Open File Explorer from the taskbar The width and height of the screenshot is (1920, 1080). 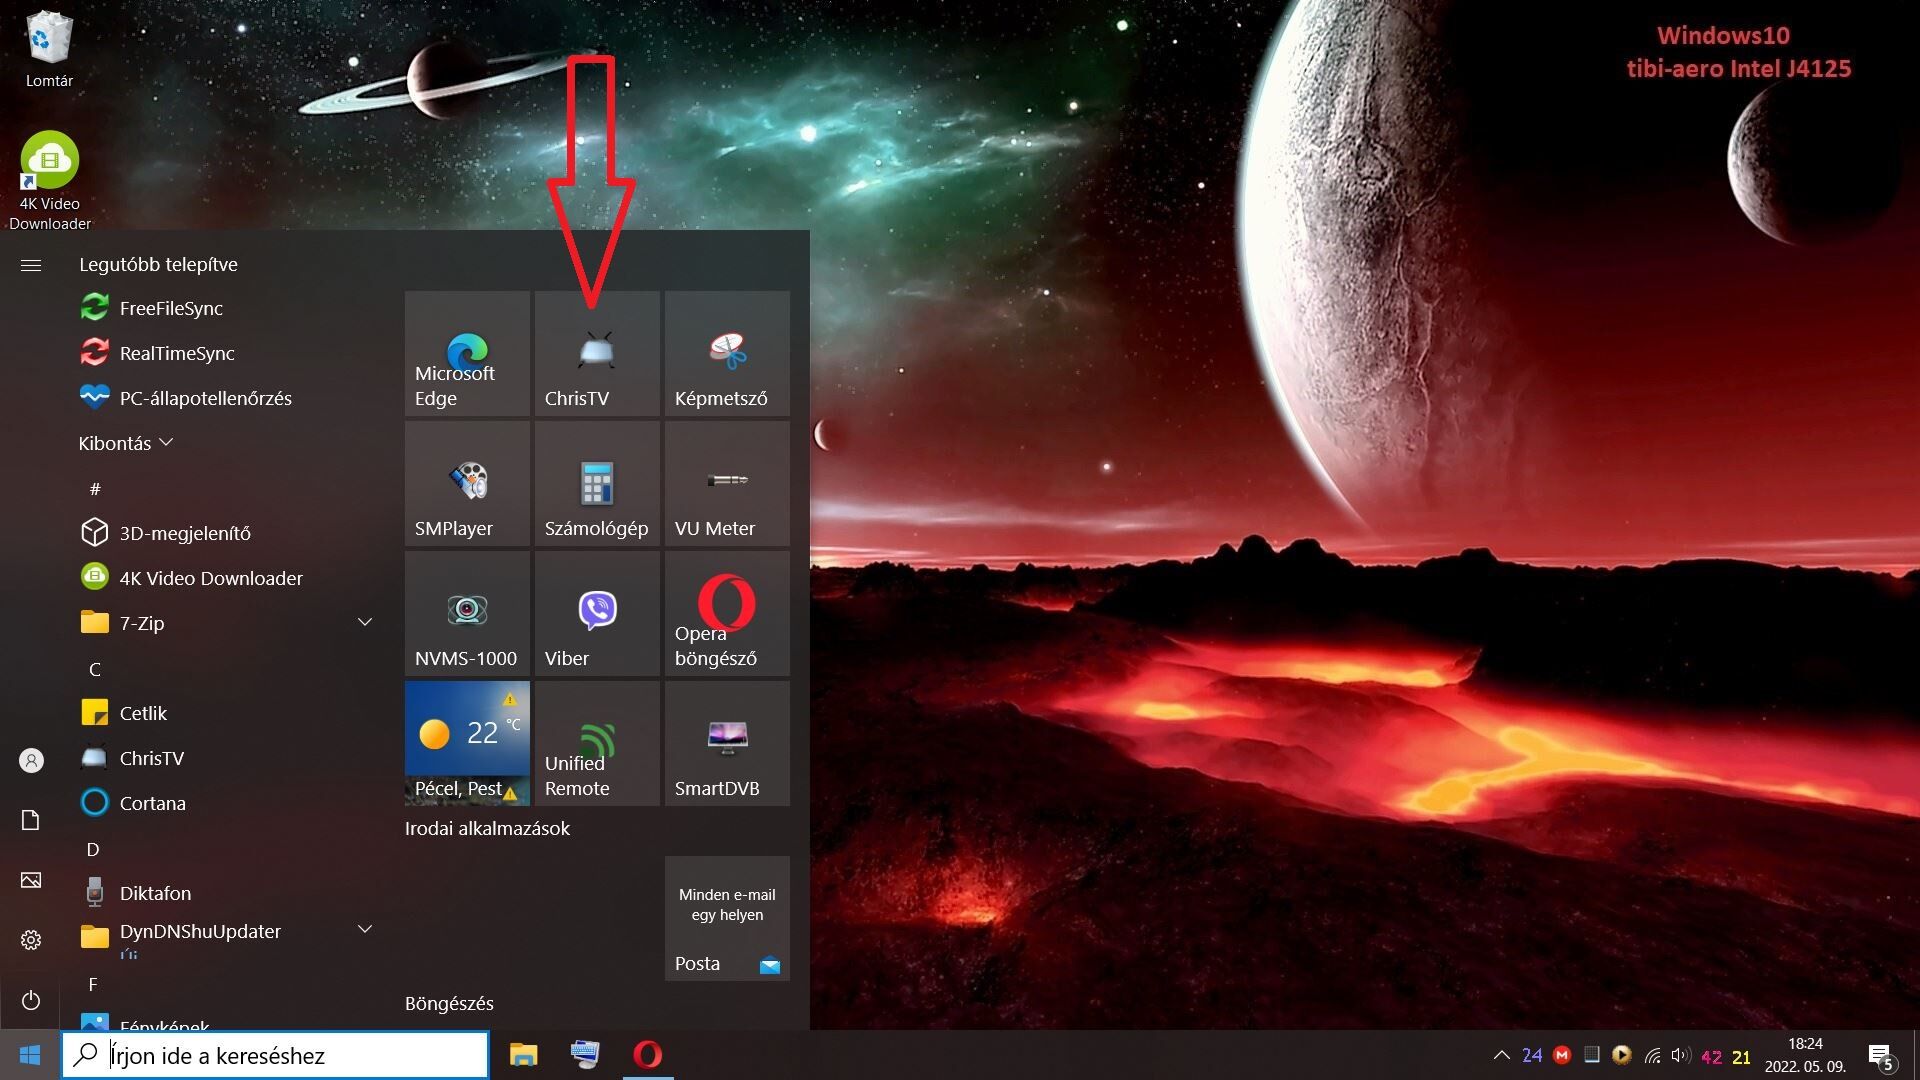523,1055
